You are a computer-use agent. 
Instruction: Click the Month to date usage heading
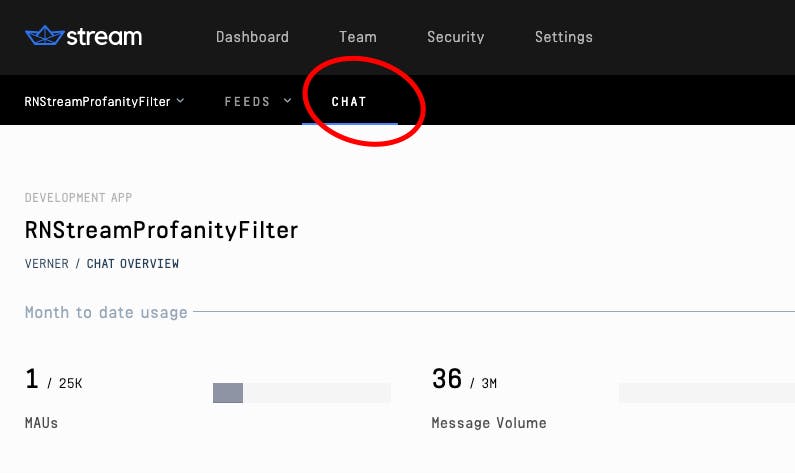click(x=106, y=312)
